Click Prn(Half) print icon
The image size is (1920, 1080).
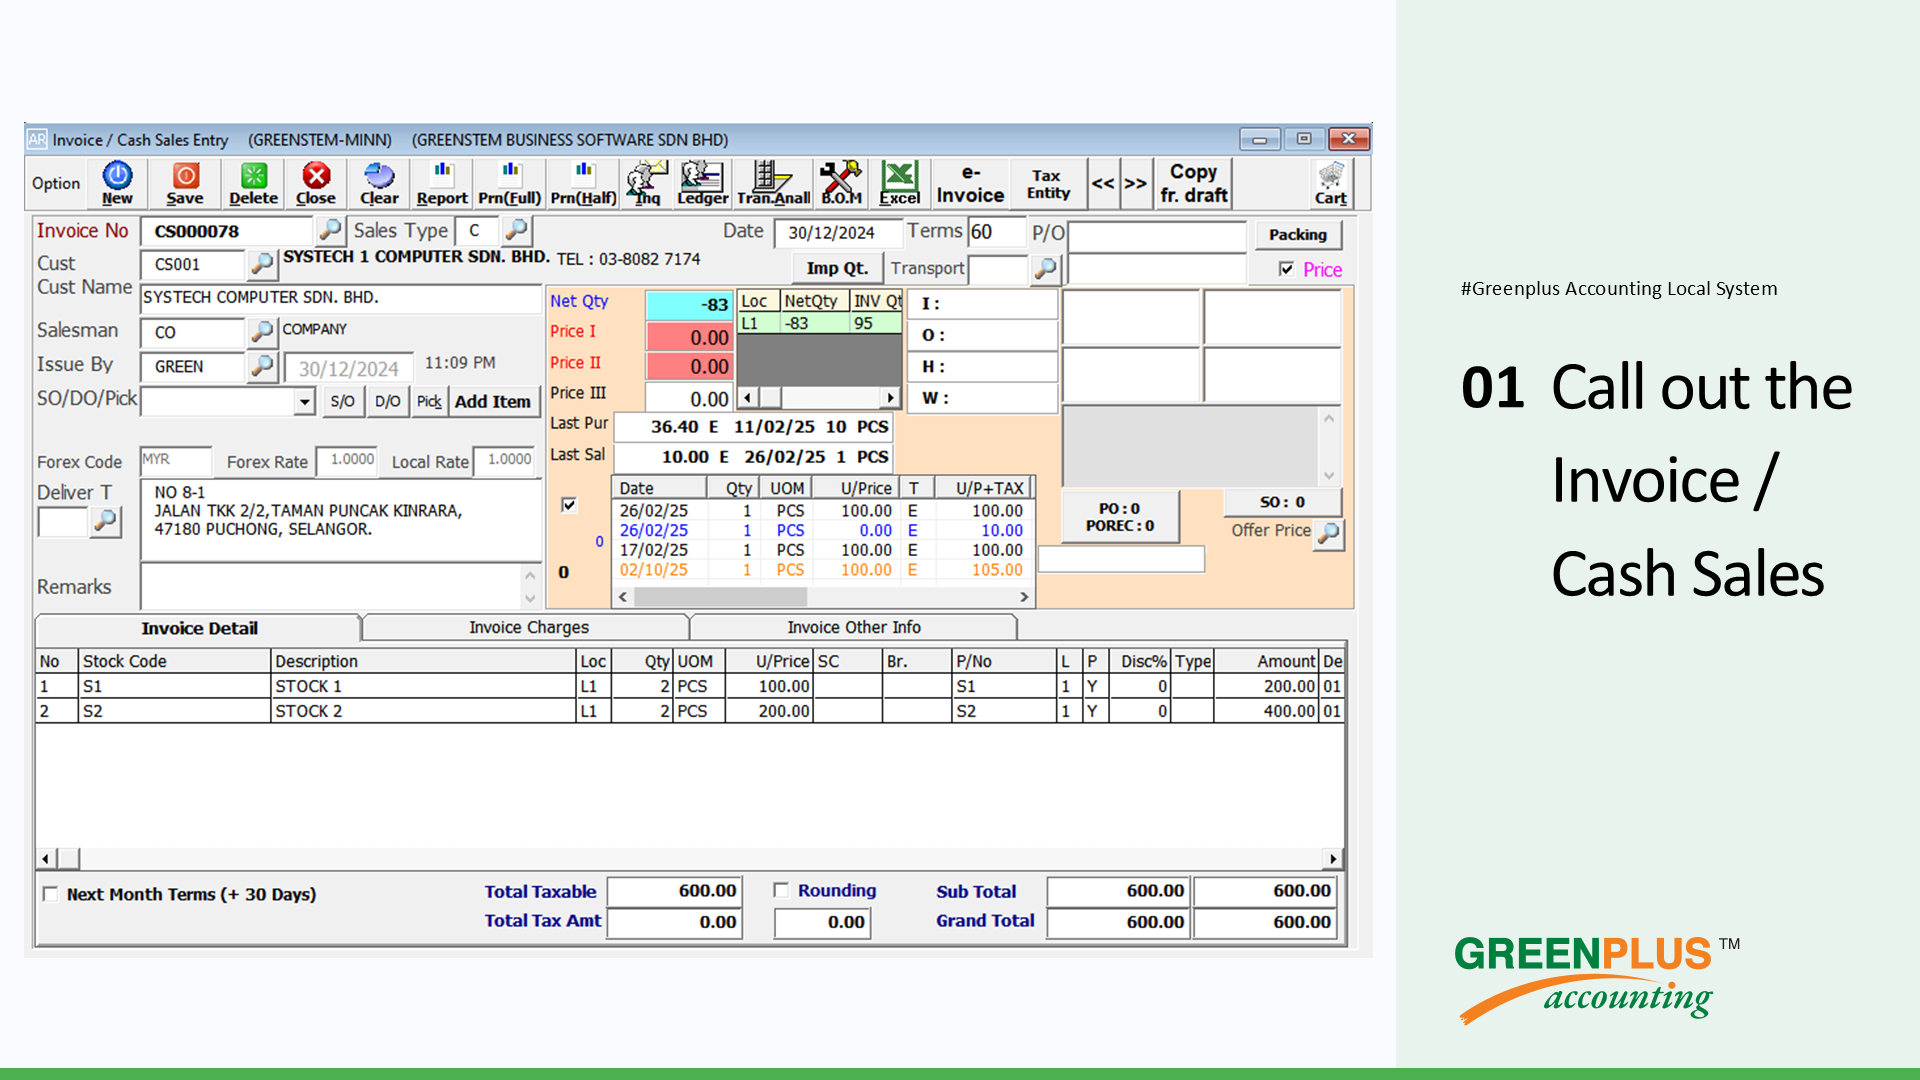[x=584, y=183]
